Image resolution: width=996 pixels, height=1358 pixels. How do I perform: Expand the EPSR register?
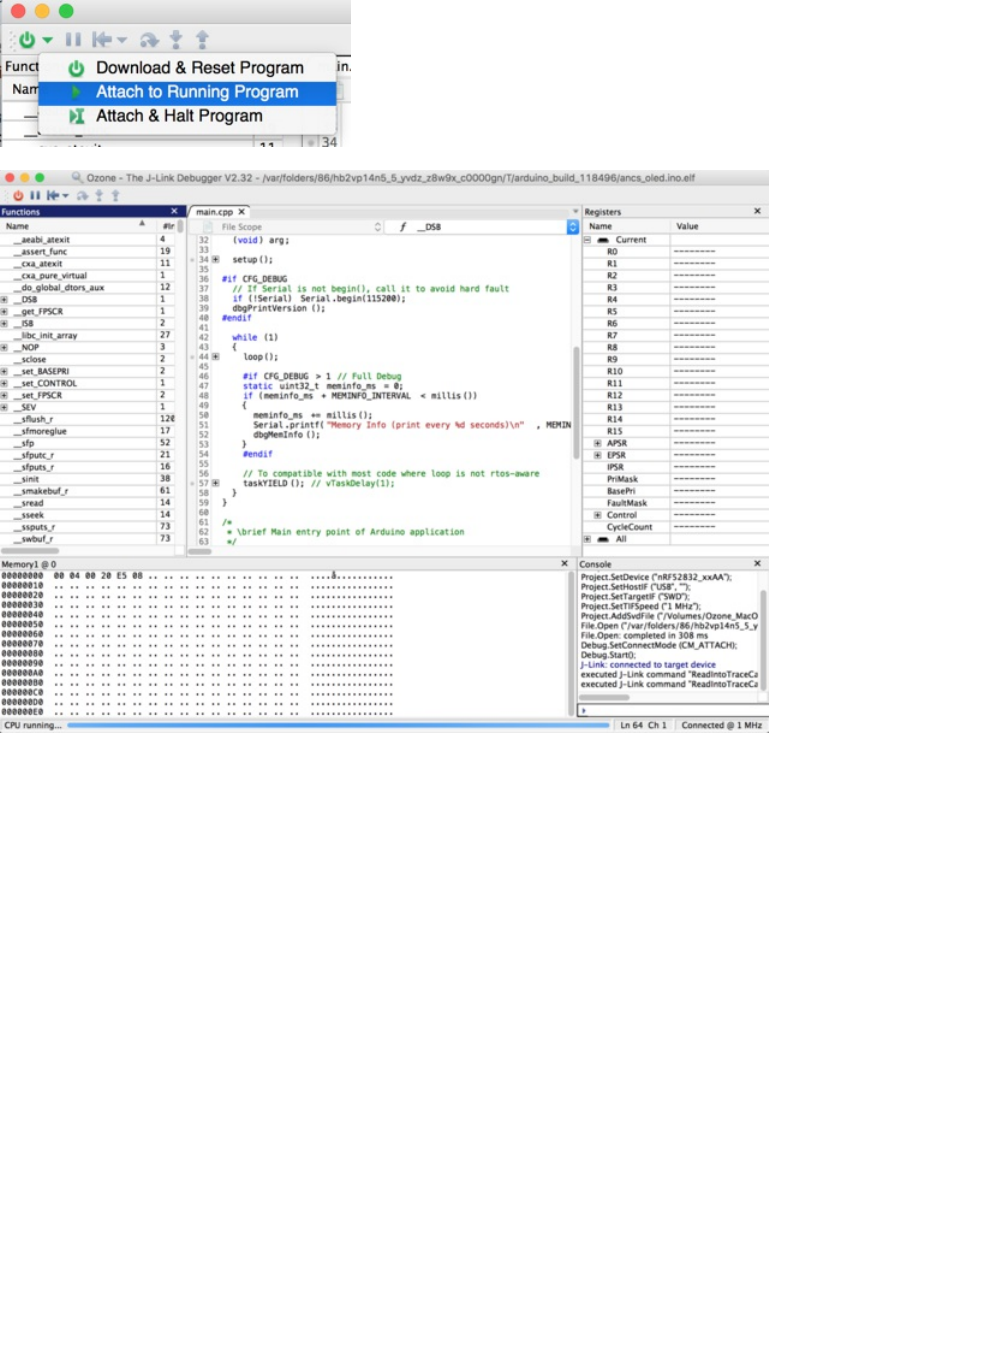coord(598,456)
